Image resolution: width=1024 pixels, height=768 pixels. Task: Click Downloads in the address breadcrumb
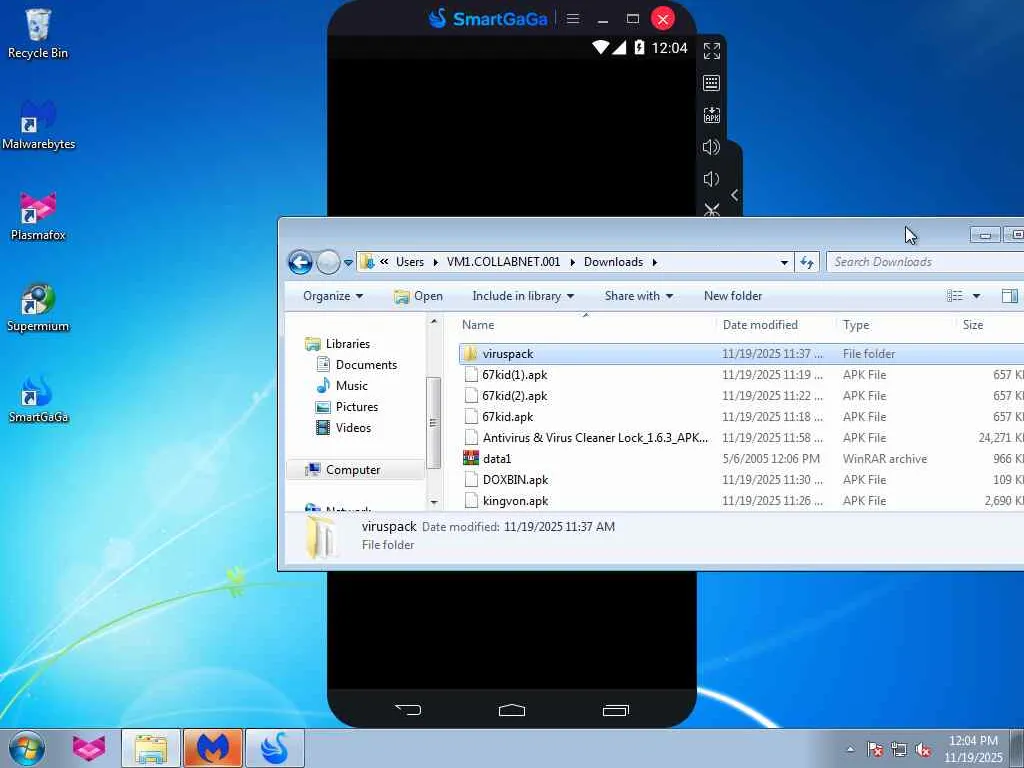tap(613, 262)
